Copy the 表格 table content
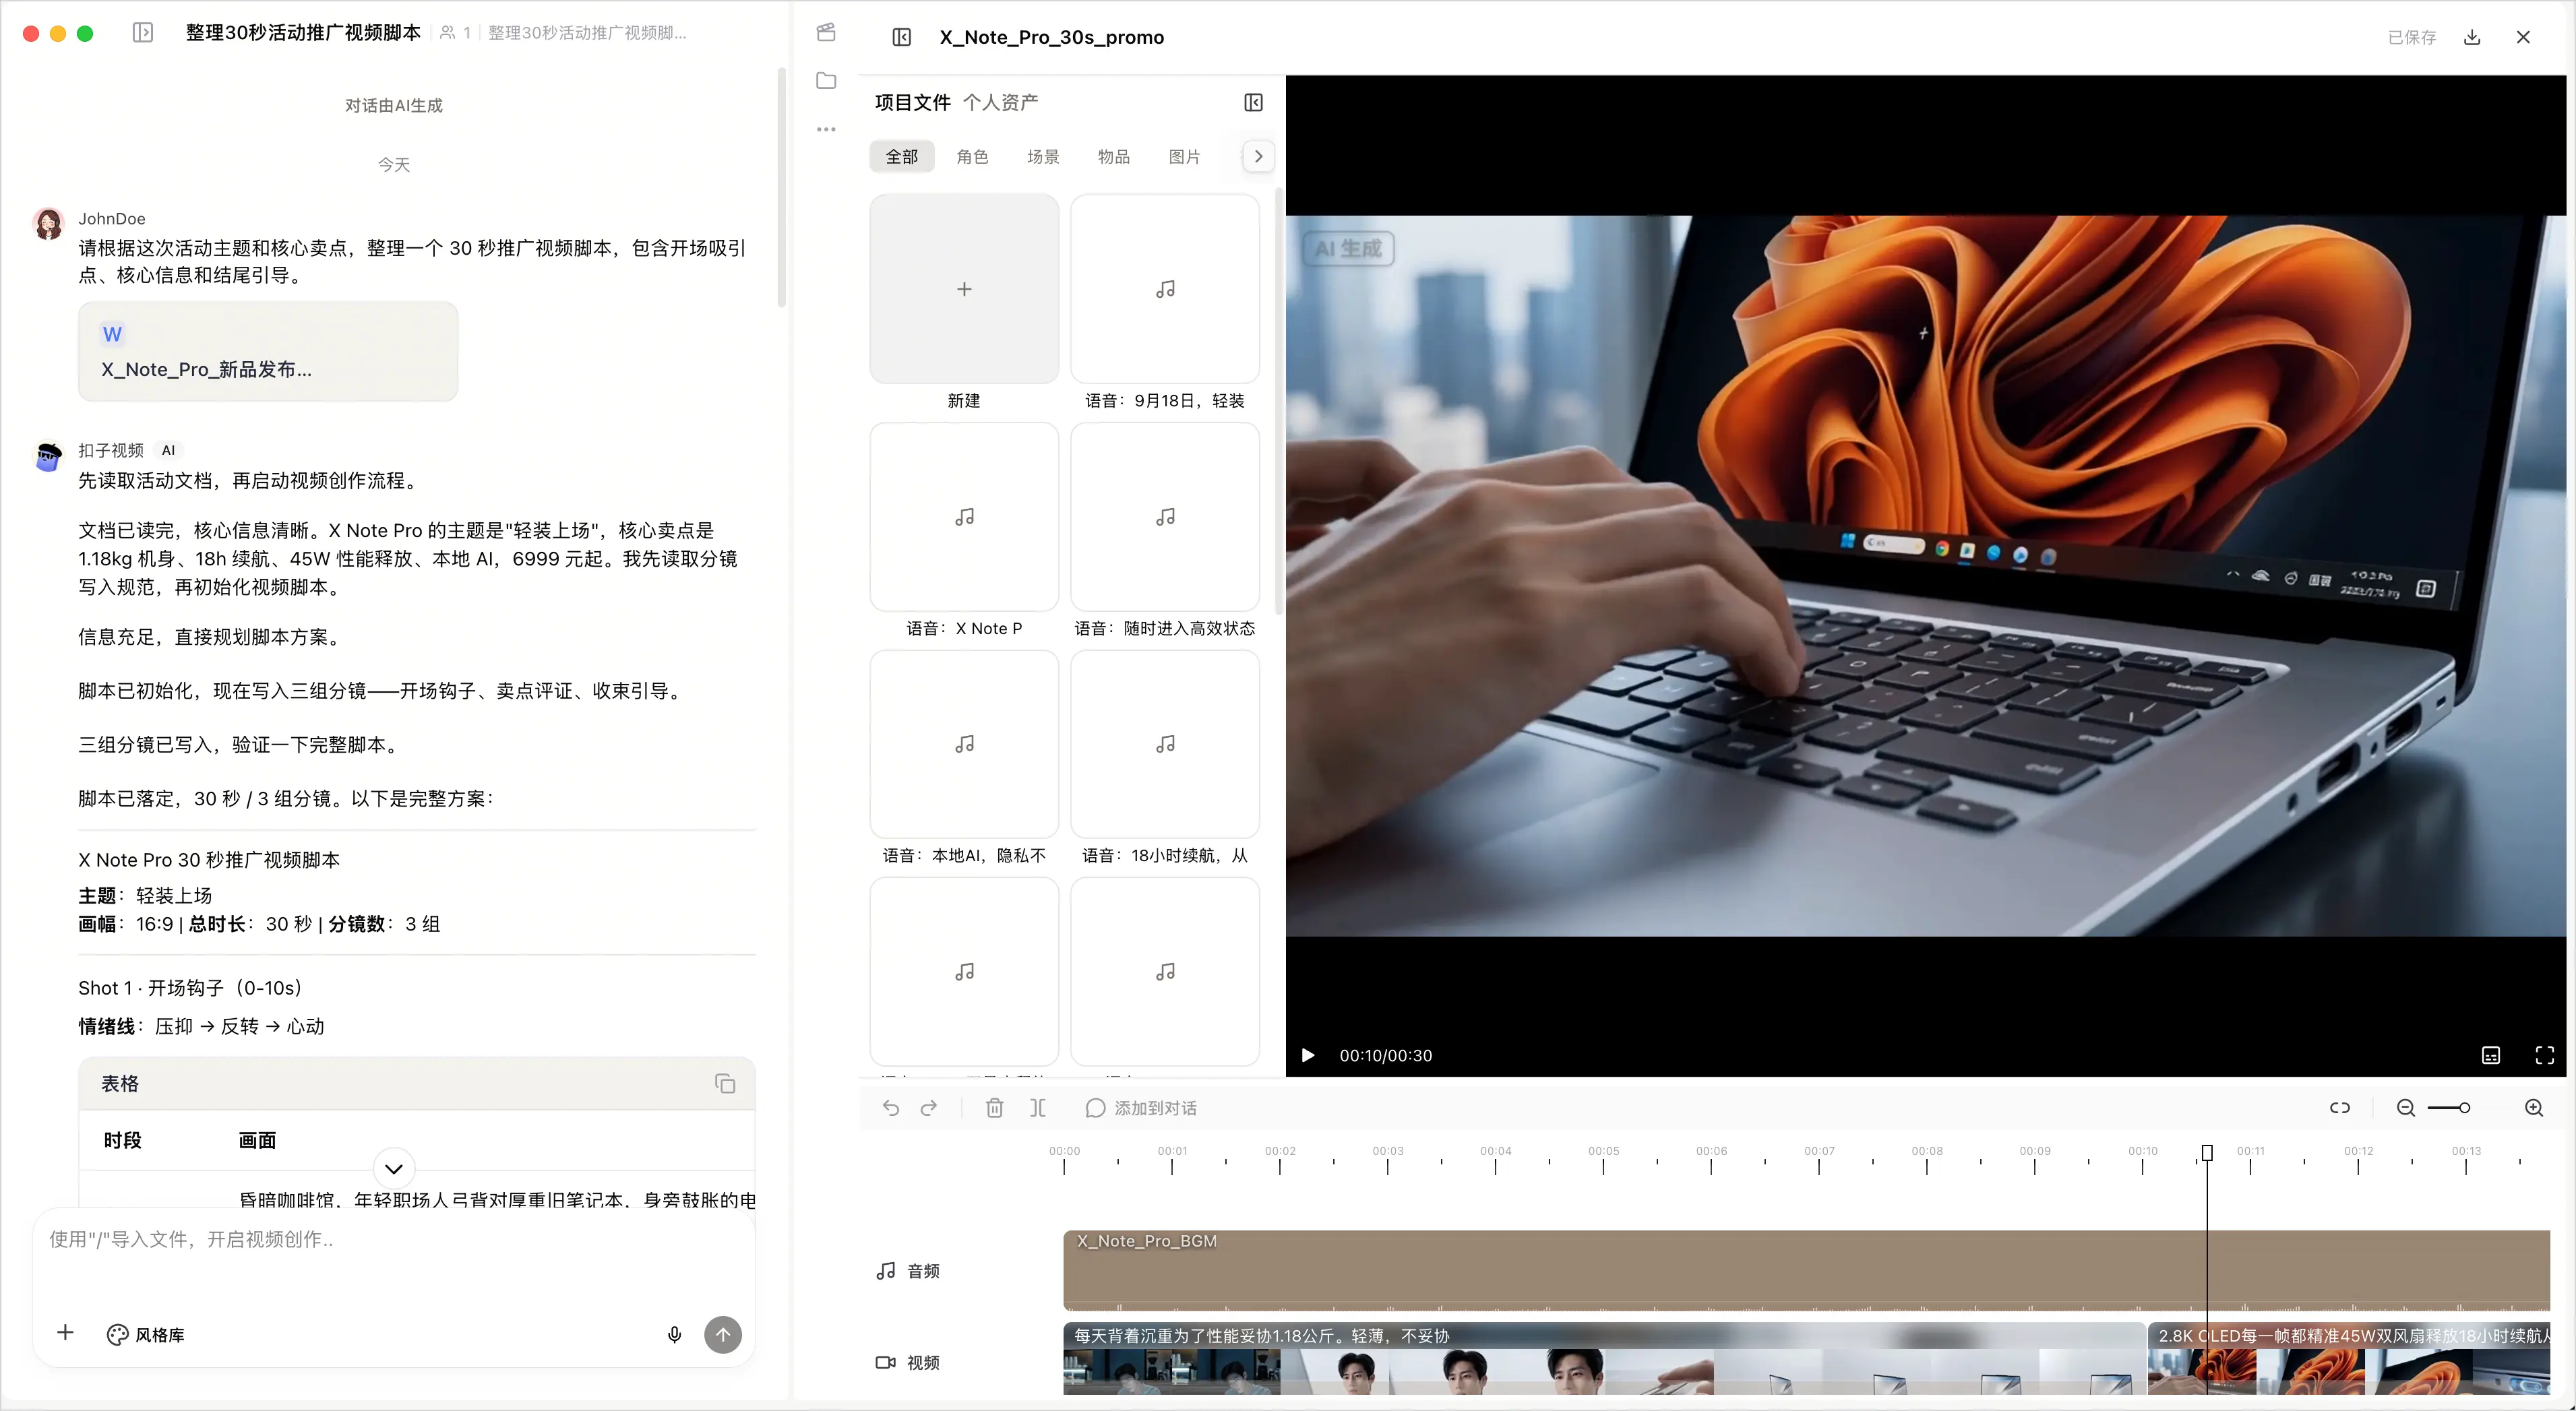Viewport: 2576px width, 1411px height. click(x=725, y=1084)
